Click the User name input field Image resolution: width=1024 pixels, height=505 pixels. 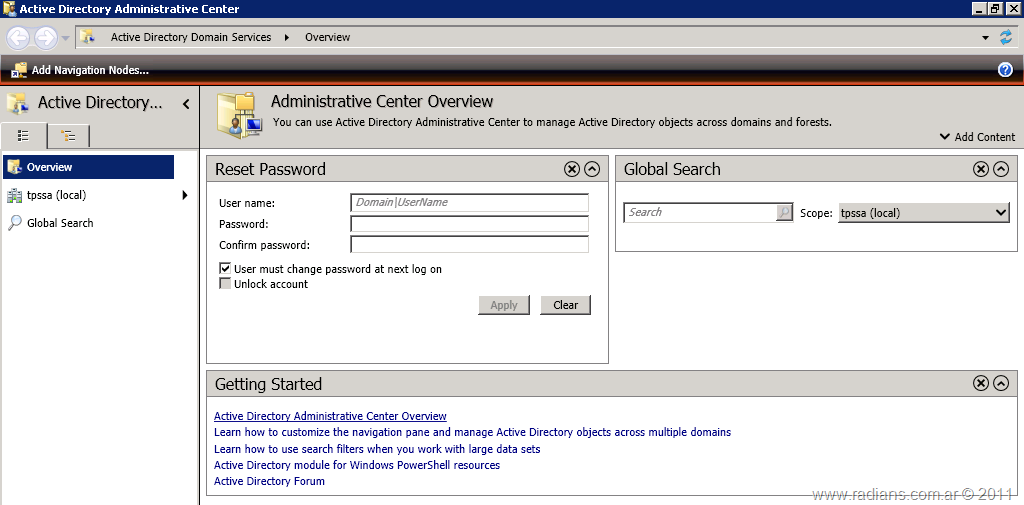(x=469, y=203)
